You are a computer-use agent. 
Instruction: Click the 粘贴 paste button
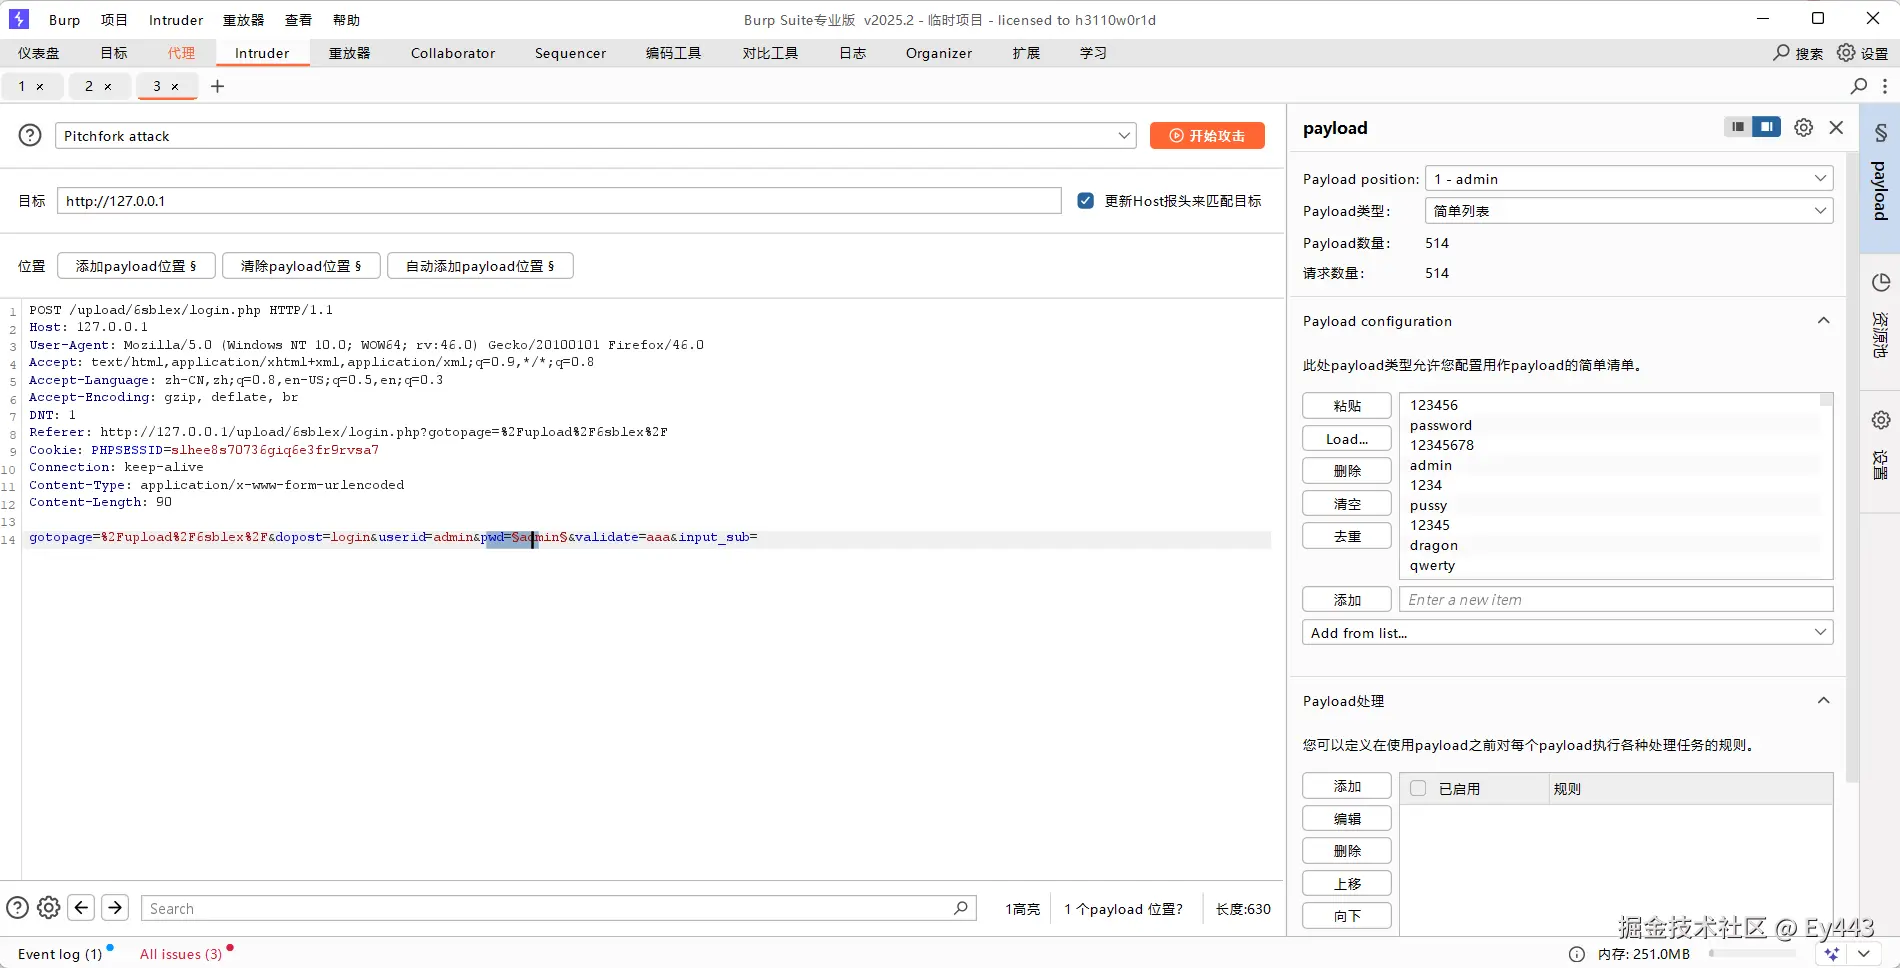1347,406
